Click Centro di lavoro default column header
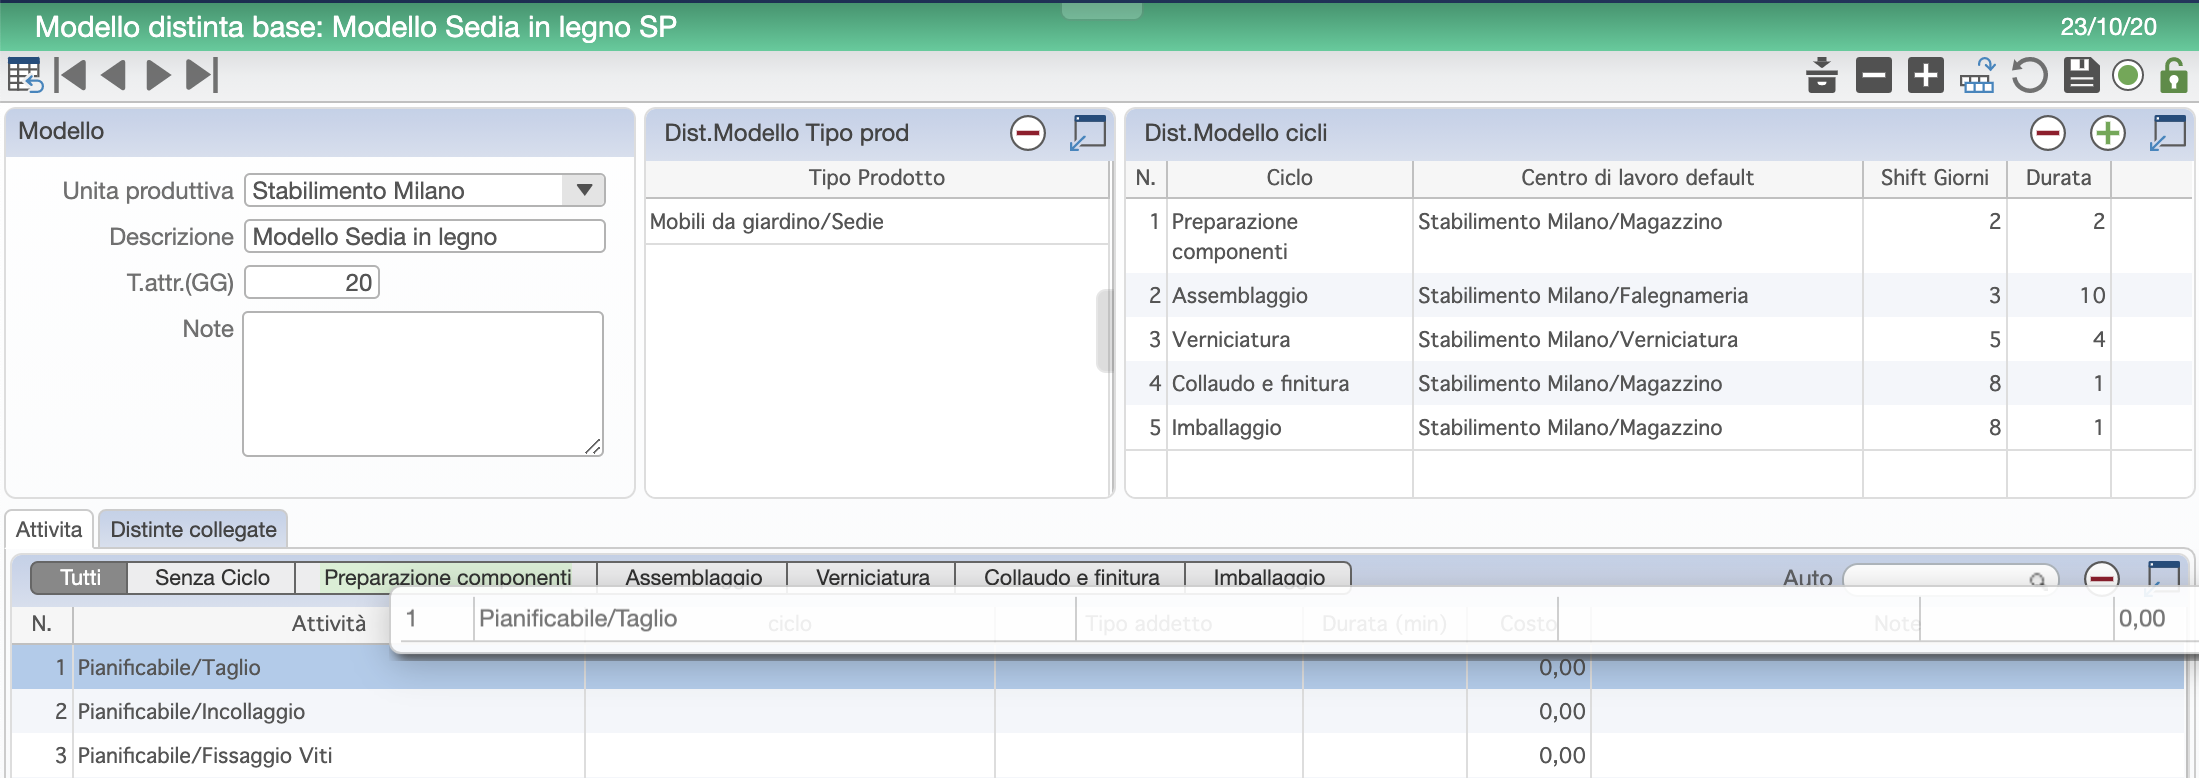The height and width of the screenshot is (778, 2199). [x=1637, y=178]
